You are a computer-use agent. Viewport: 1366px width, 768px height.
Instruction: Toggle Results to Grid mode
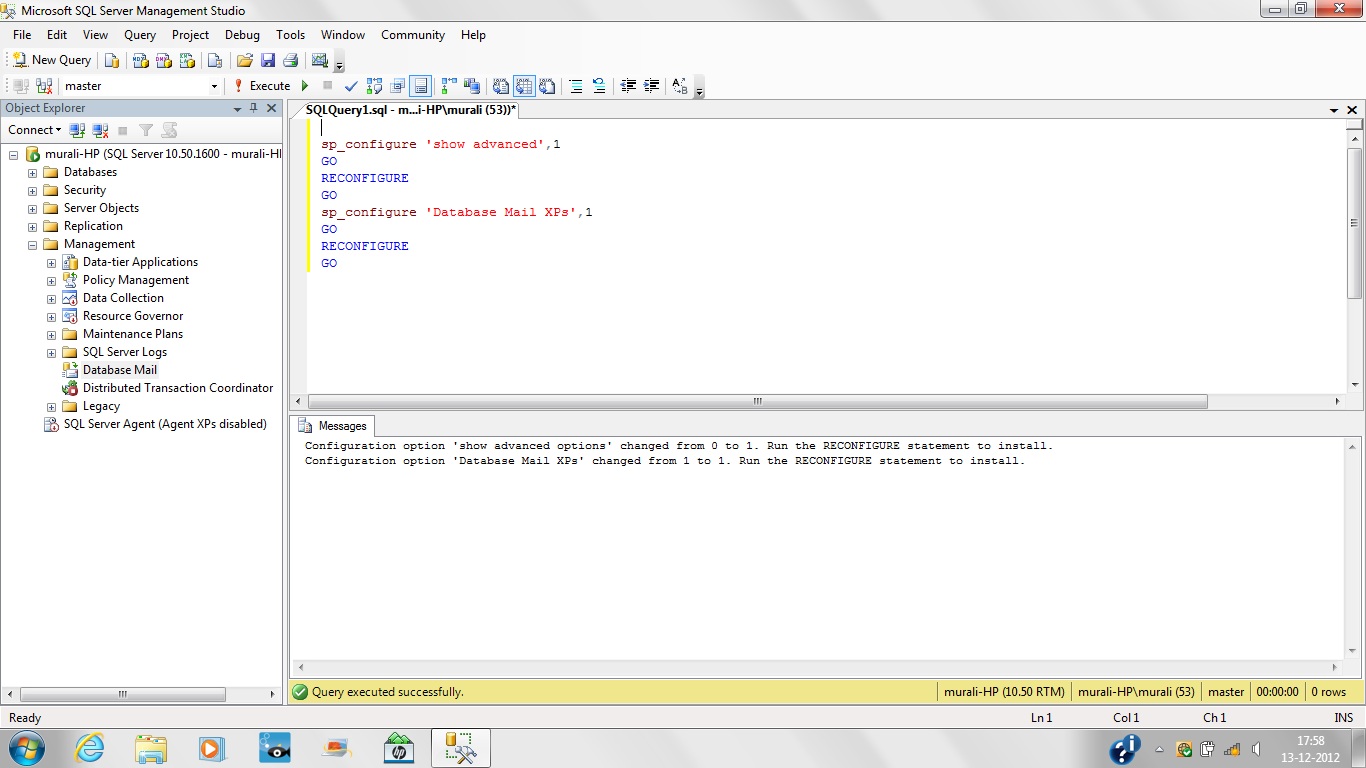tap(524, 86)
